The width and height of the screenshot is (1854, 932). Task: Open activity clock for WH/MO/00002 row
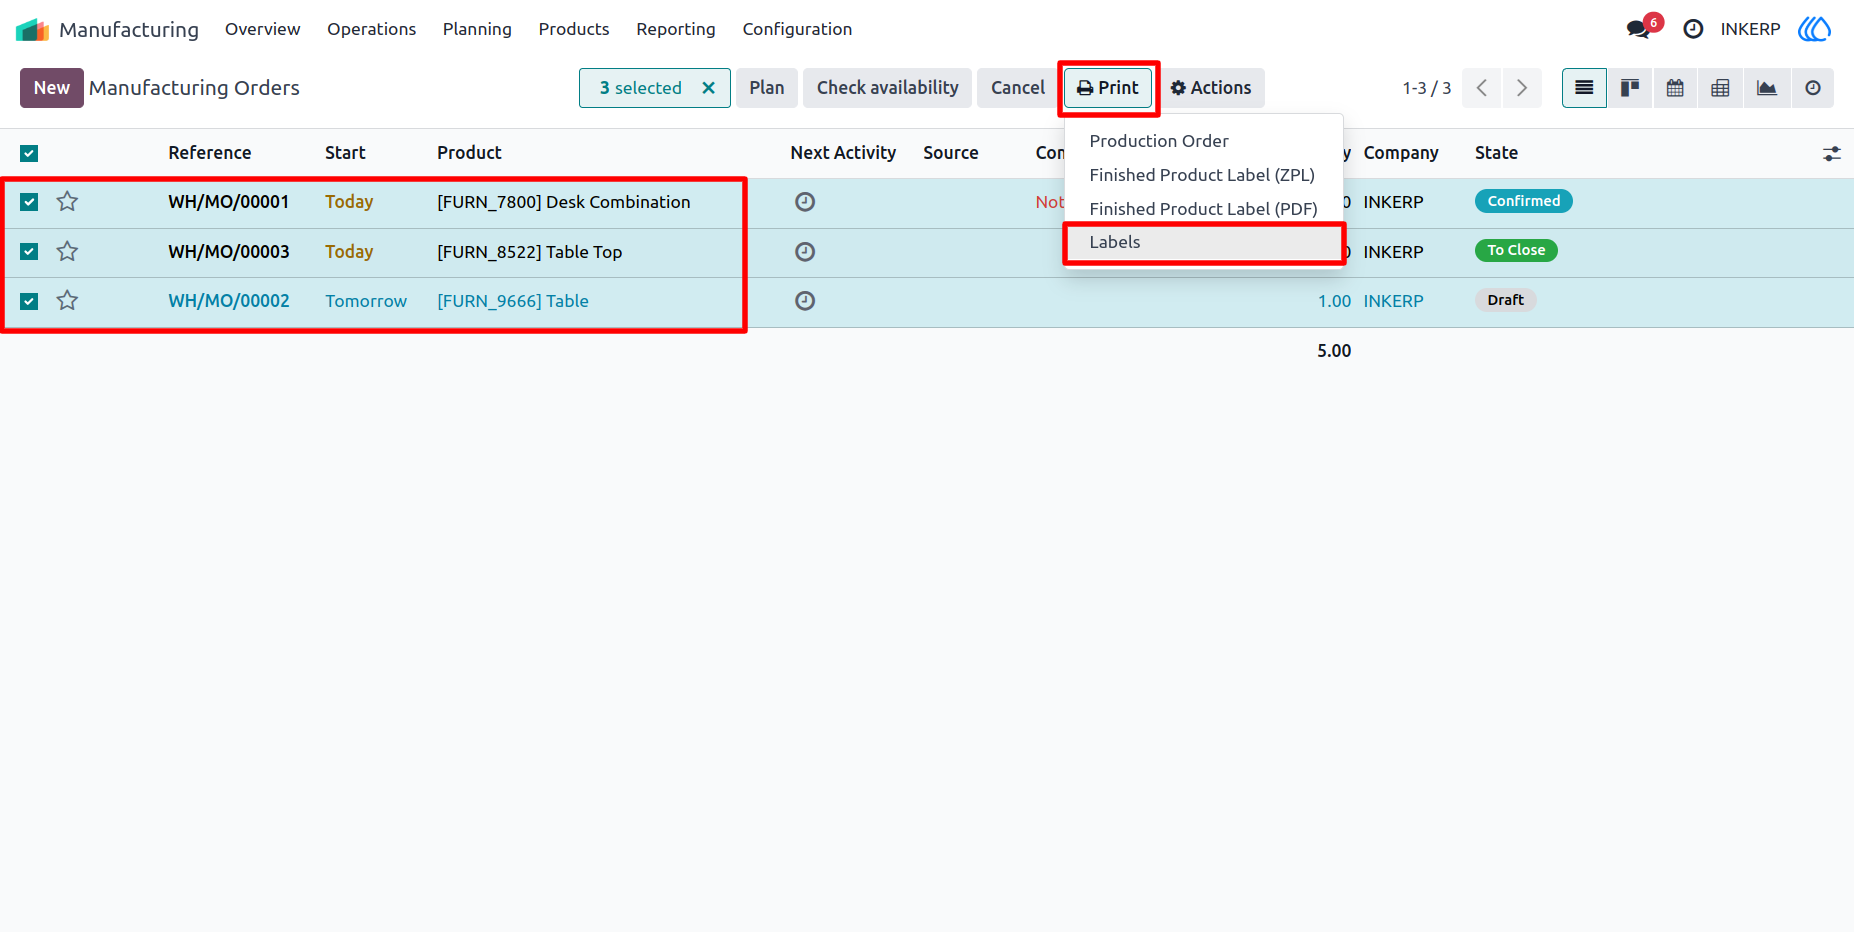tap(805, 301)
